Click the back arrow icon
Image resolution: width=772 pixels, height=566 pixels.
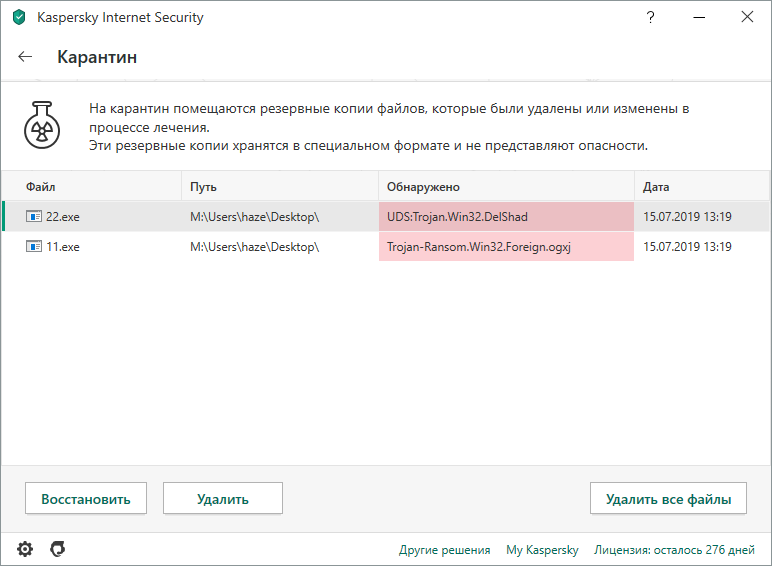pyautogui.click(x=26, y=57)
